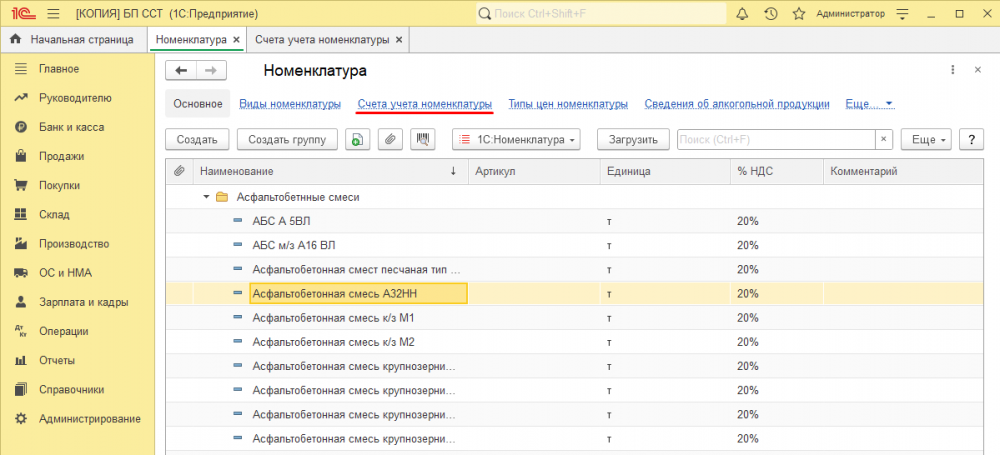Open Зарплата и кадры section
The width and height of the screenshot is (1000, 455).
[x=84, y=302]
